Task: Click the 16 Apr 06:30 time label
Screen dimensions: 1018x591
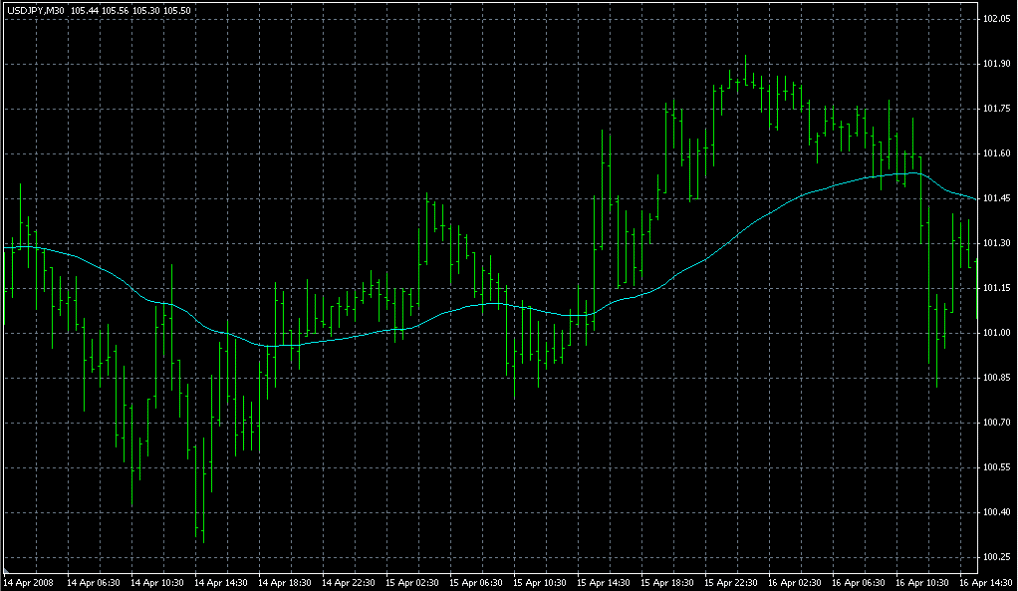Action: [x=859, y=582]
